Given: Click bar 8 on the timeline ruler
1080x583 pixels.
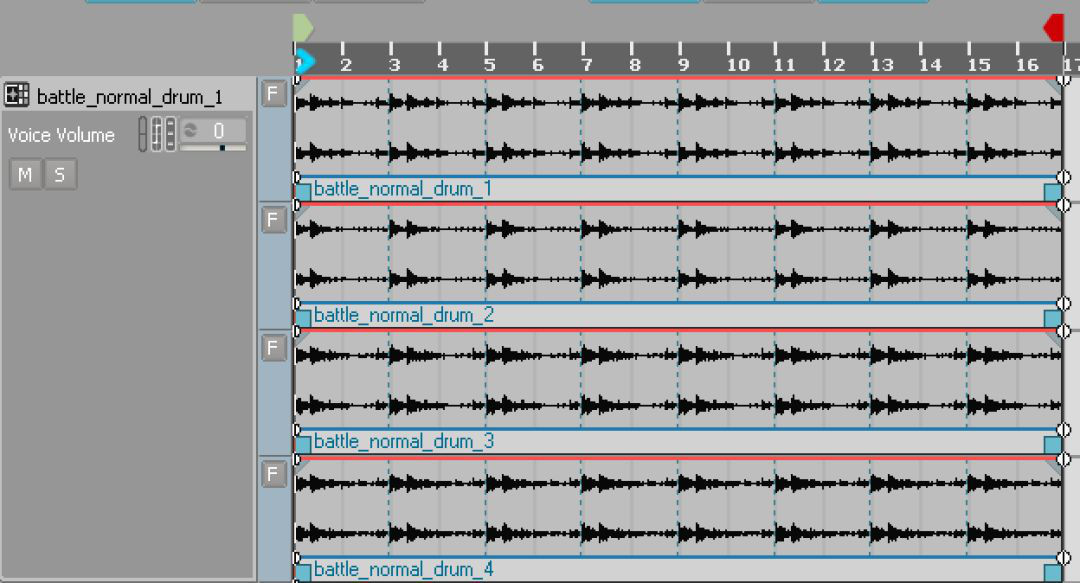Looking at the screenshot, I should coord(635,65).
